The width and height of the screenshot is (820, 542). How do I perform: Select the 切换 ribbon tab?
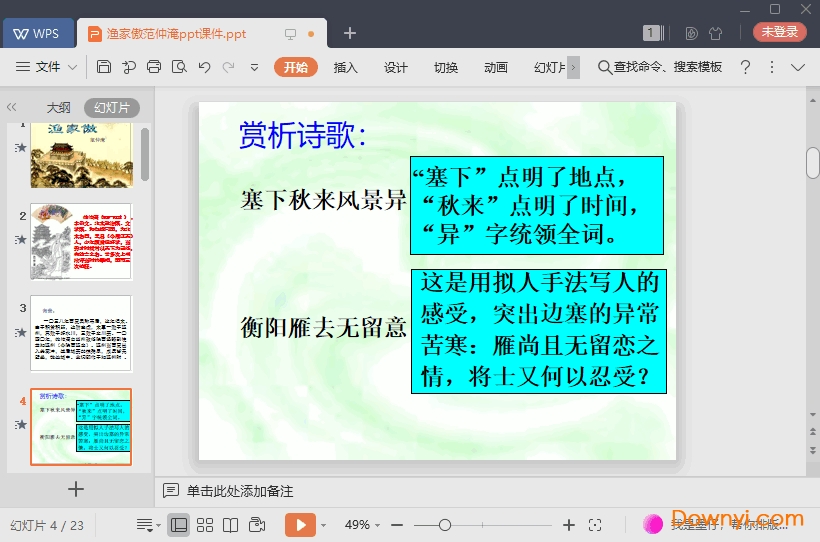[446, 67]
